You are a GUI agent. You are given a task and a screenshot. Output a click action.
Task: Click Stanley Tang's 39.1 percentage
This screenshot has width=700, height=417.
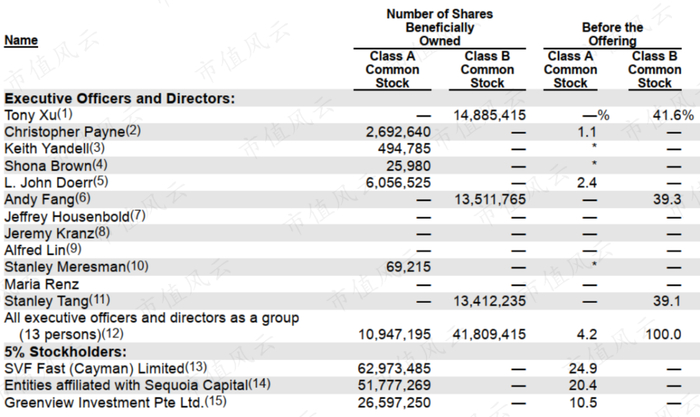(667, 300)
